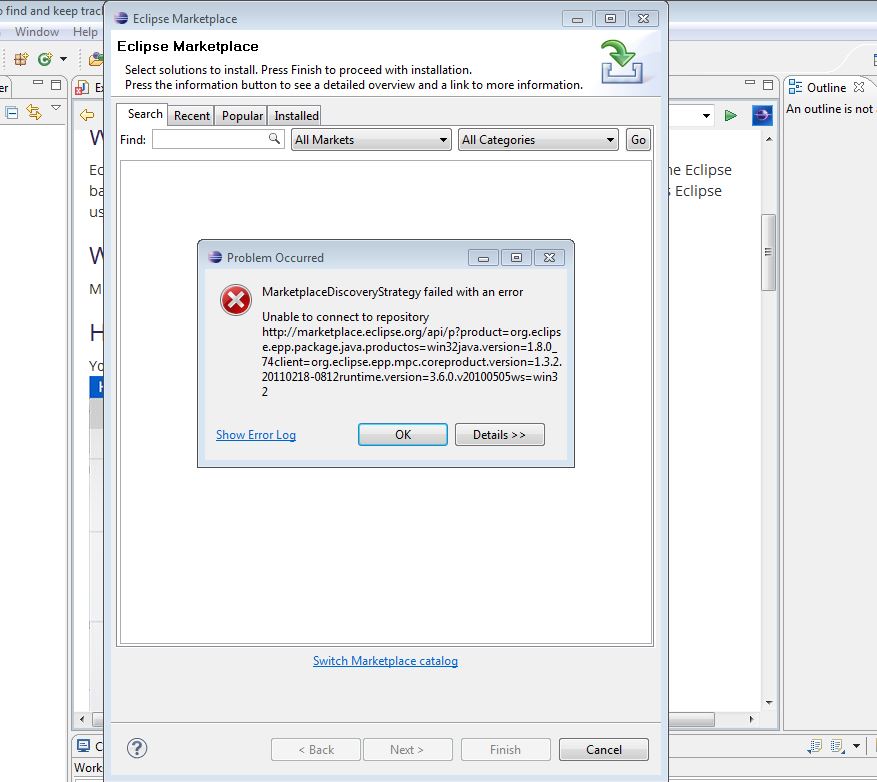This screenshot has height=782, width=877.
Task: Switch to the Installed tab
Action: click(x=296, y=116)
